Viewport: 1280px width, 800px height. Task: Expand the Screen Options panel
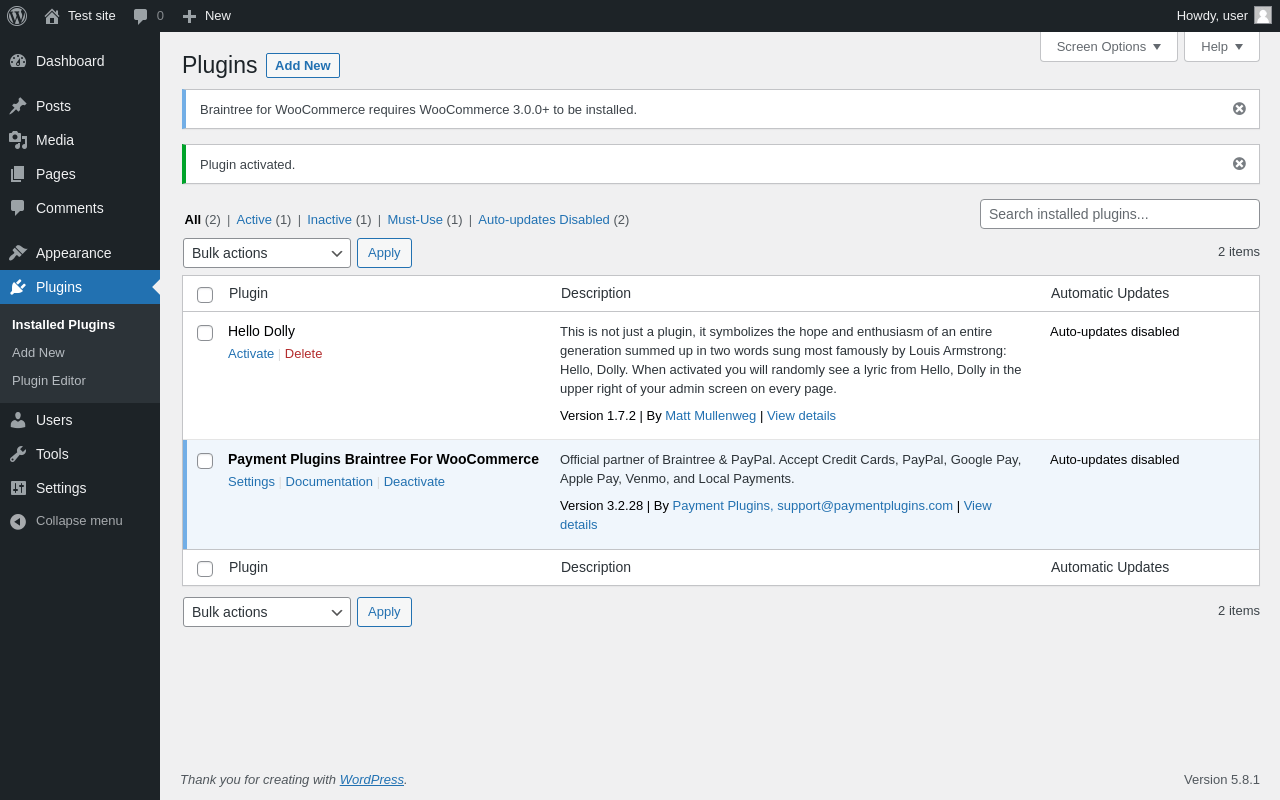tap(1108, 46)
